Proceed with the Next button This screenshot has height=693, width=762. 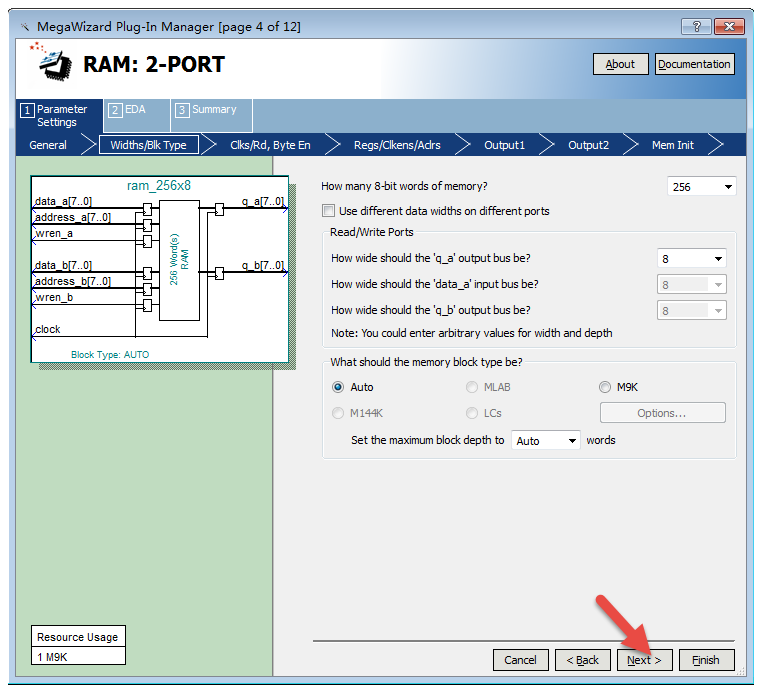coord(644,660)
